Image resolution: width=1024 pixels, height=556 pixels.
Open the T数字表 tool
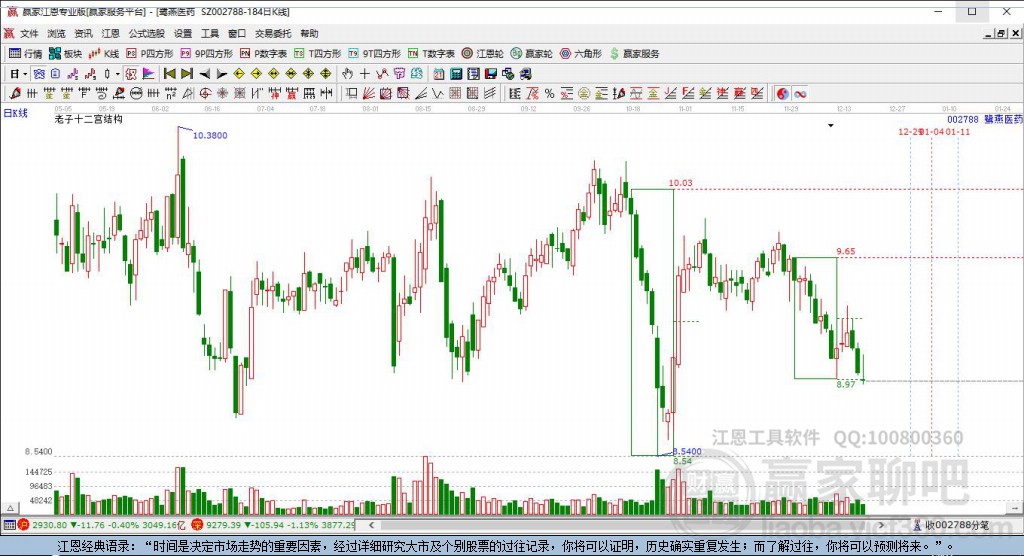[x=431, y=54]
